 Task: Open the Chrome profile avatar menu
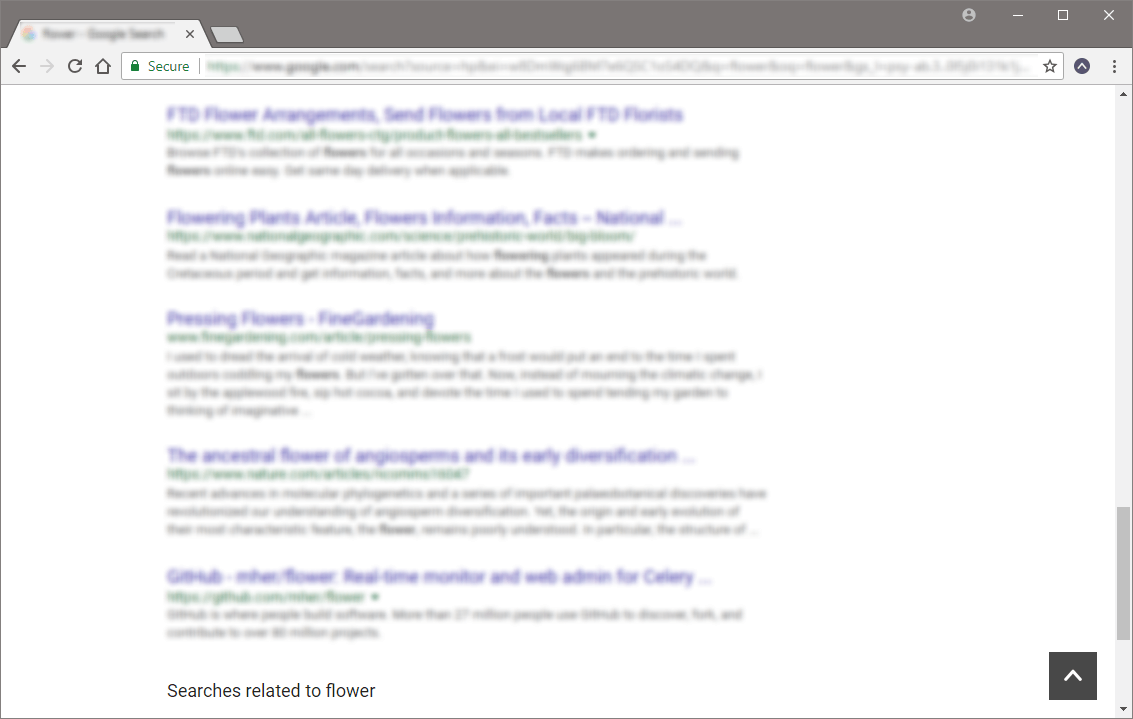coord(969,15)
